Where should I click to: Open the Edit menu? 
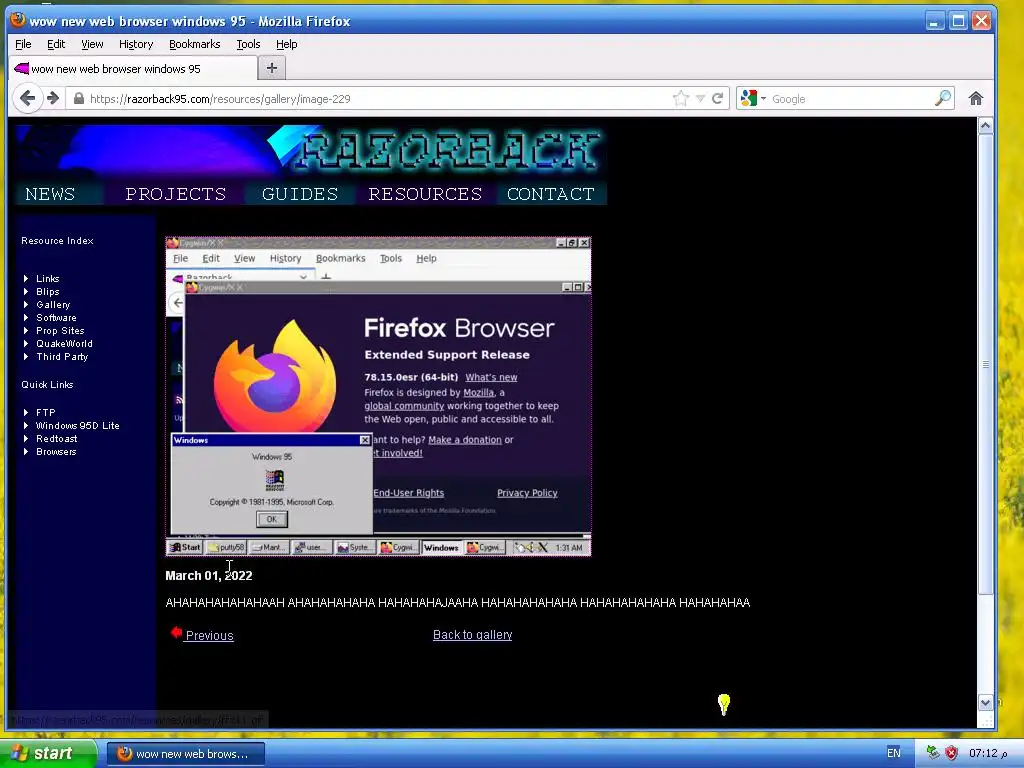pyautogui.click(x=56, y=44)
